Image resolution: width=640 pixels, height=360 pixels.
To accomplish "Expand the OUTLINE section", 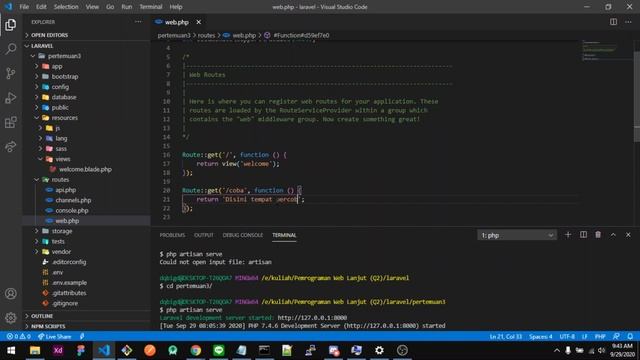I will pyautogui.click(x=87, y=316).
